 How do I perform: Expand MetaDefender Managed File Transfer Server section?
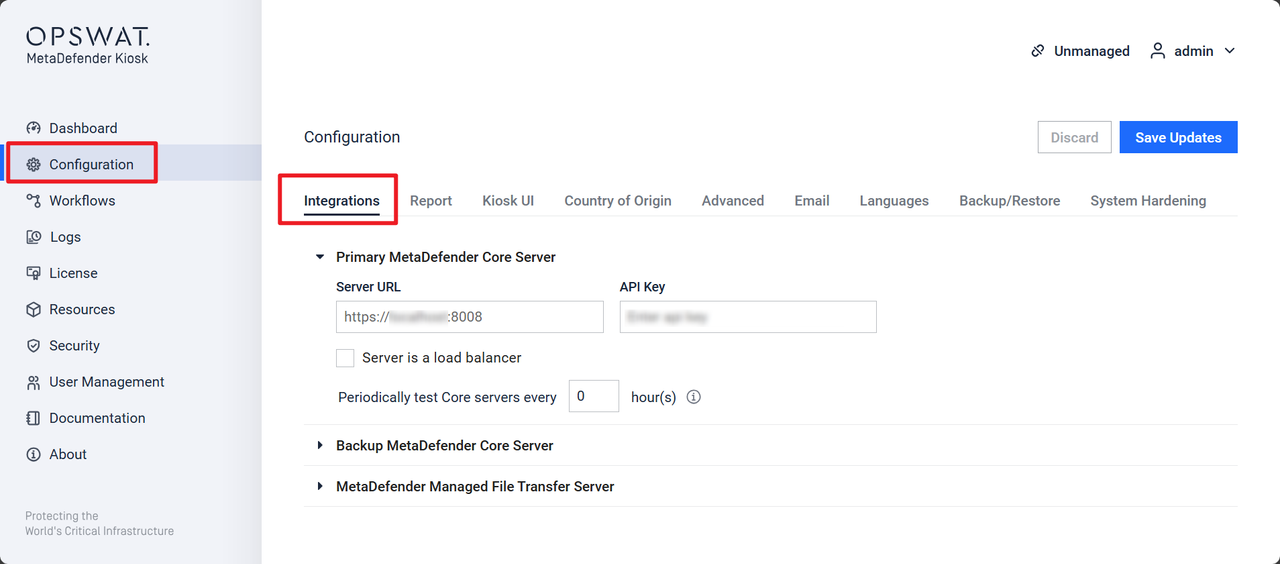320,486
